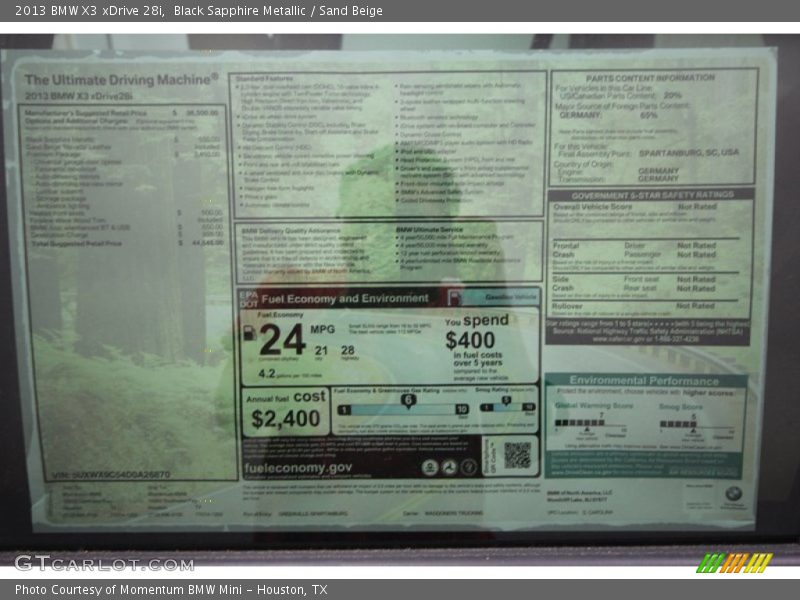
Task: Click the BMW roundel logo on the sticker
Action: tap(734, 493)
